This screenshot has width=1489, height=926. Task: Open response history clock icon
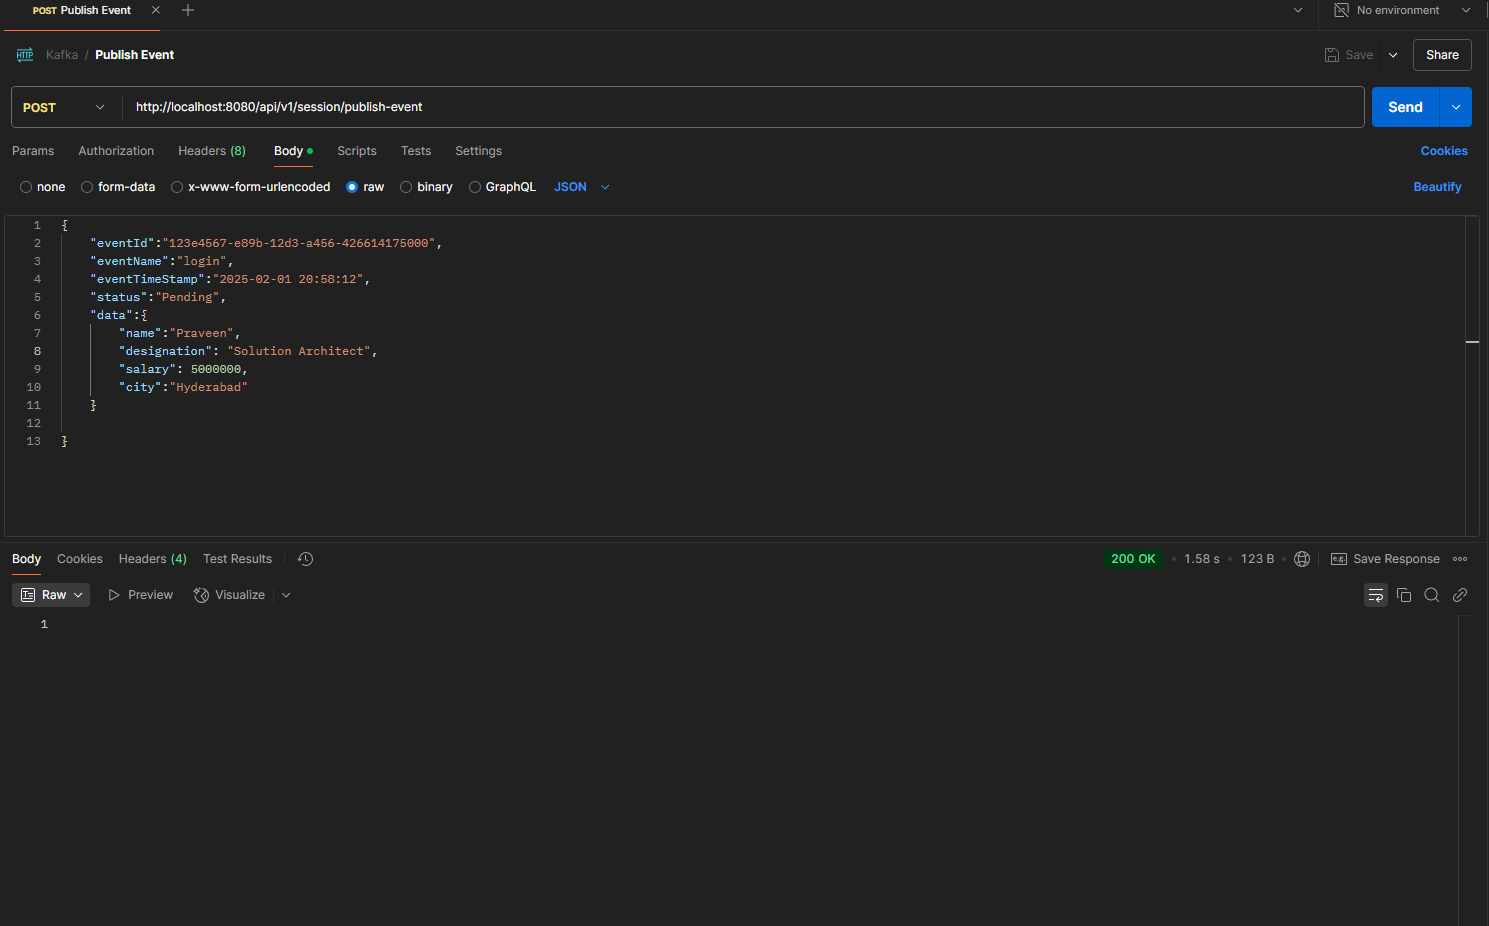click(x=306, y=559)
